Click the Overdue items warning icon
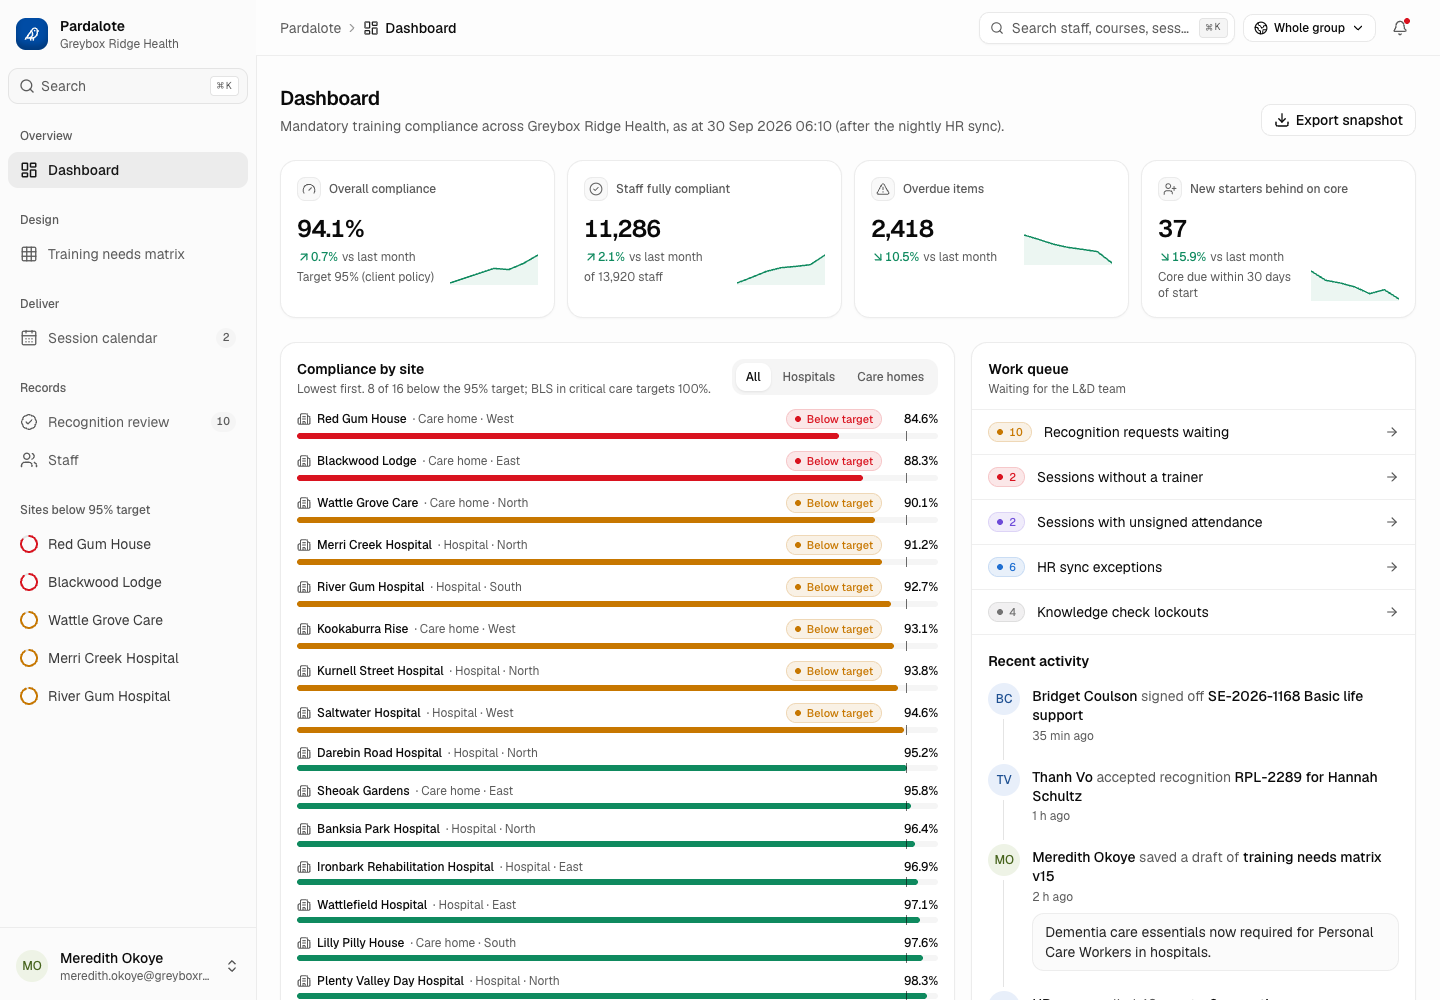 883,189
